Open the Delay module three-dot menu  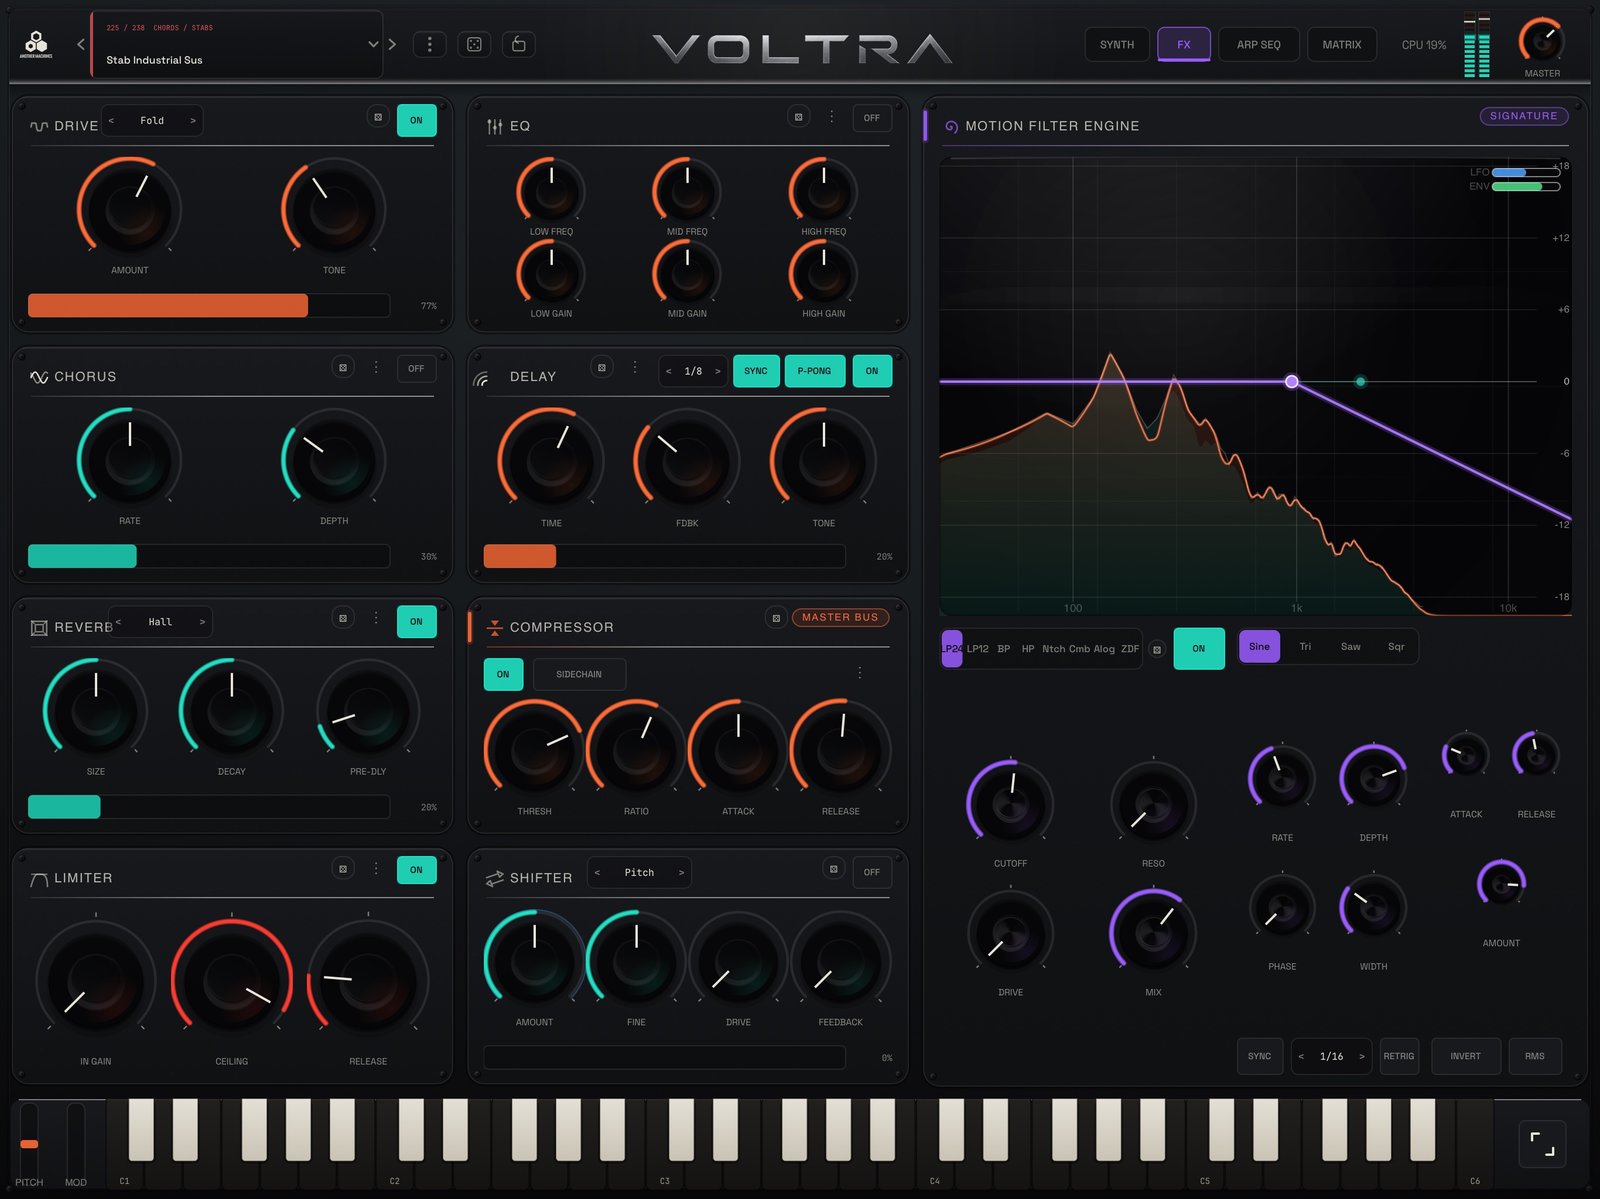point(634,367)
